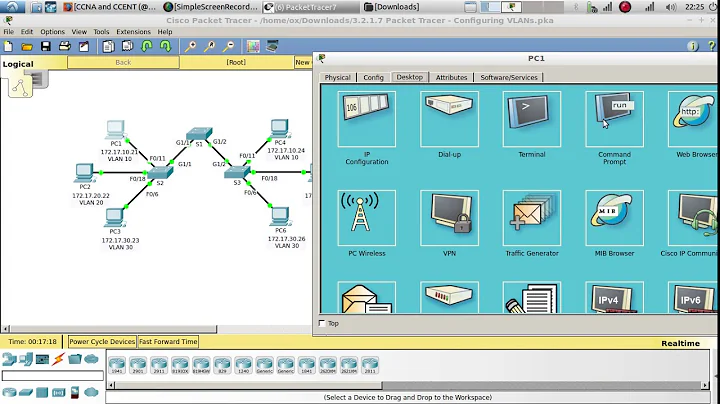The image size is (720, 404).
Task: Open the IPv4 Firewall app
Action: tap(614, 297)
